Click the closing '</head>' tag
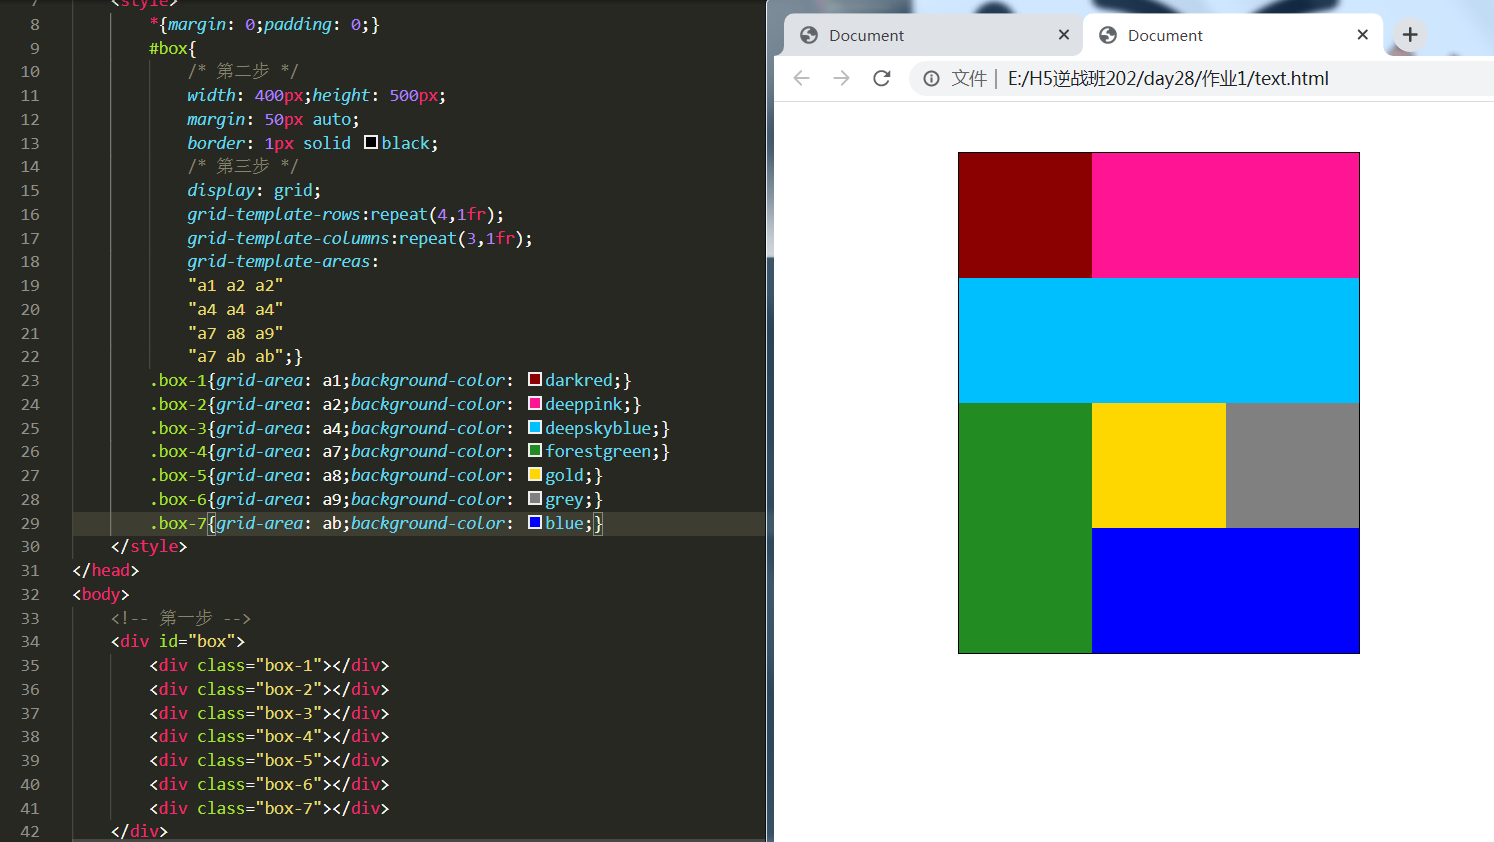The image size is (1494, 842). click(x=106, y=570)
